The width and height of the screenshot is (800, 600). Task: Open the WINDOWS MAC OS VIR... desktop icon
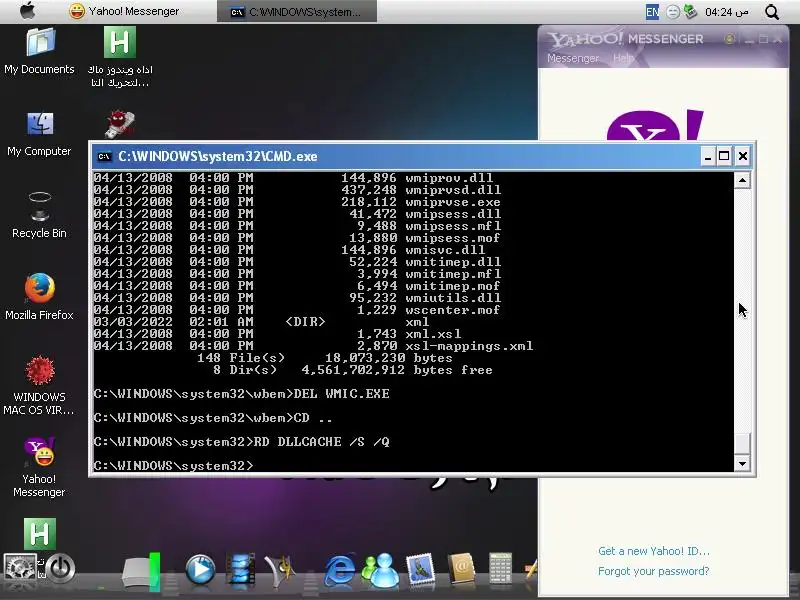tap(39, 385)
